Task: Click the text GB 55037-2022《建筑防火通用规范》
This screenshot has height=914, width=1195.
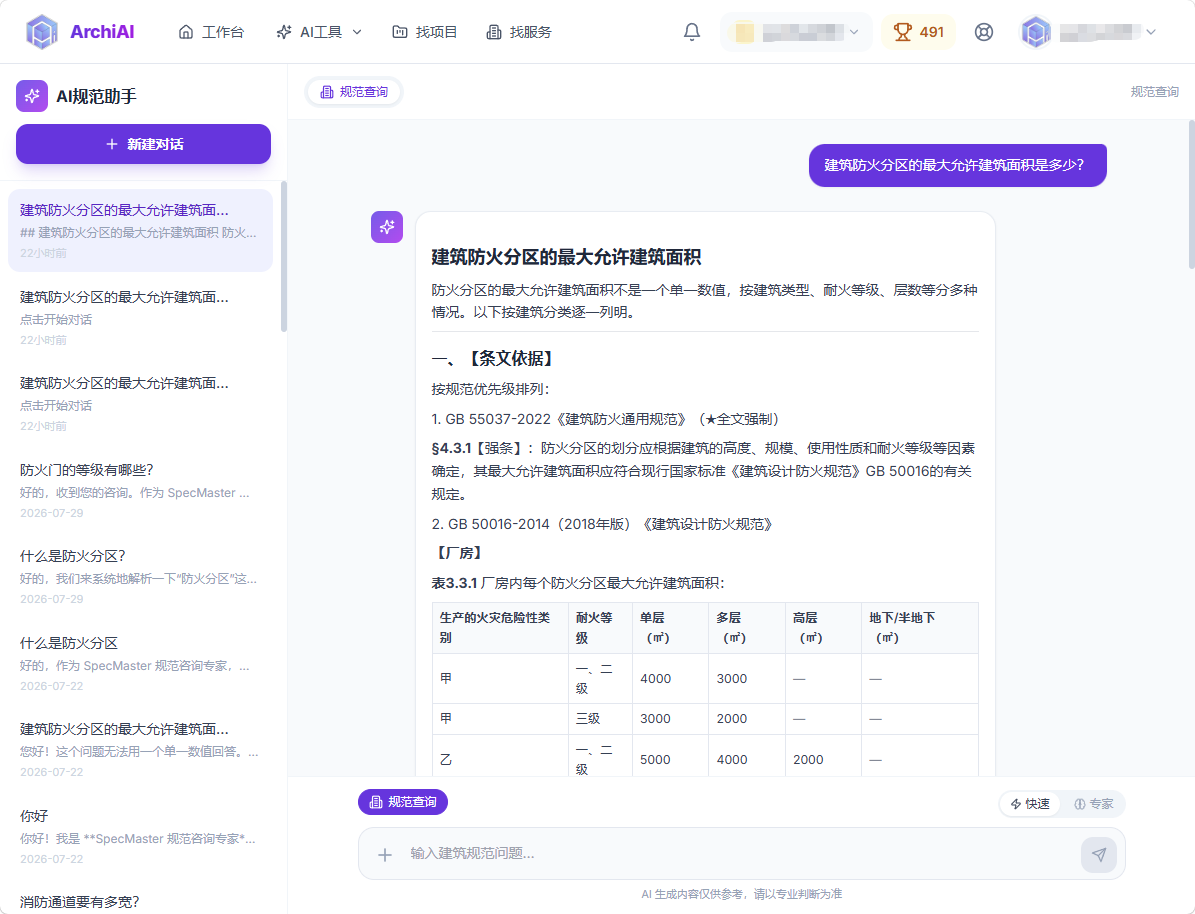Action: tap(565, 419)
